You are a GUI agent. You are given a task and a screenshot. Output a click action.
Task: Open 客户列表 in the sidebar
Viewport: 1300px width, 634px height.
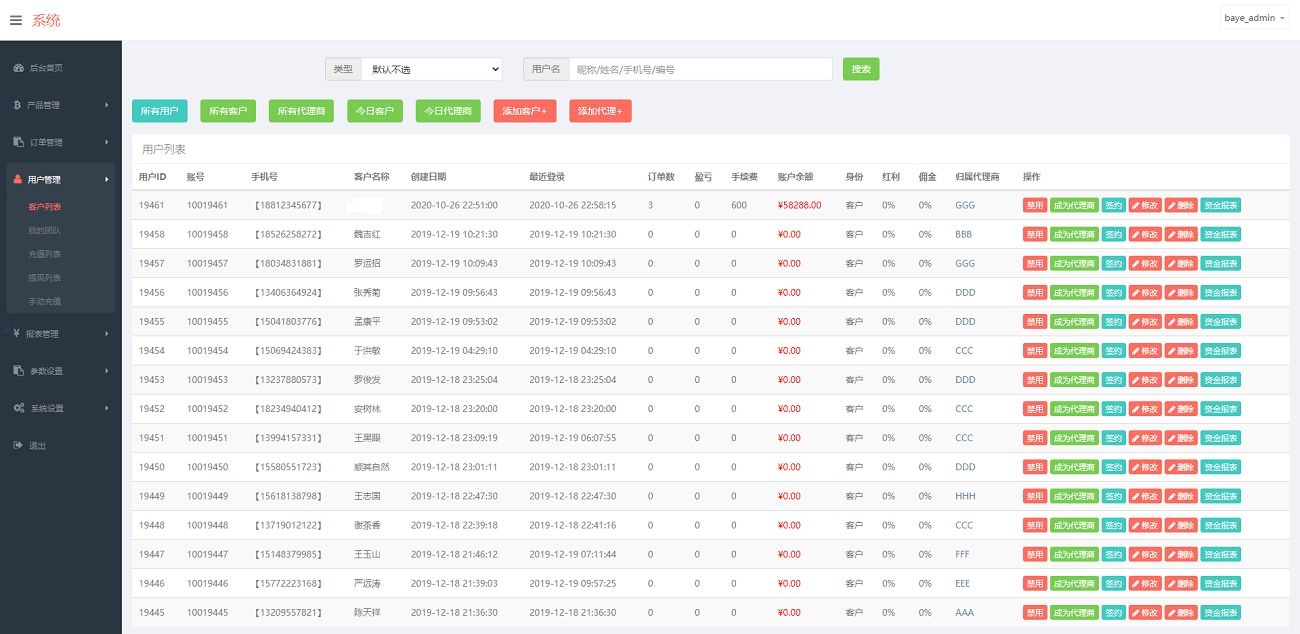(45, 207)
